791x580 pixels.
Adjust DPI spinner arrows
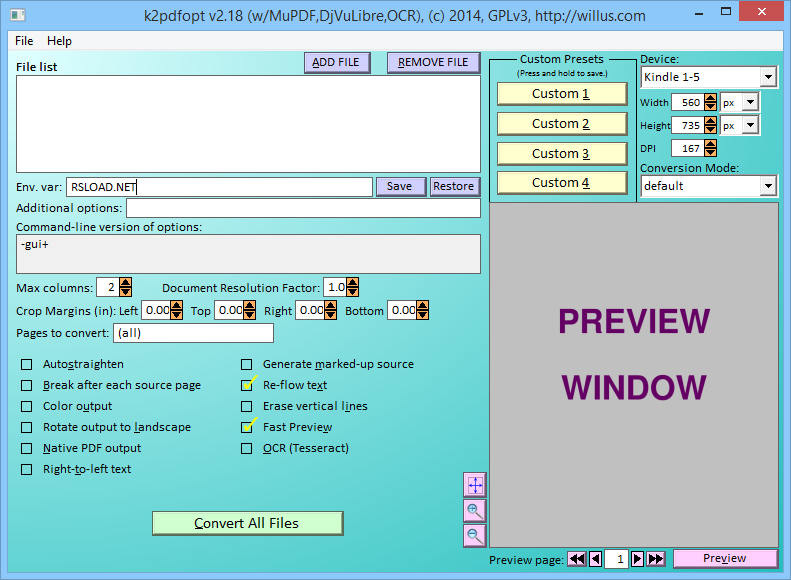[x=710, y=148]
